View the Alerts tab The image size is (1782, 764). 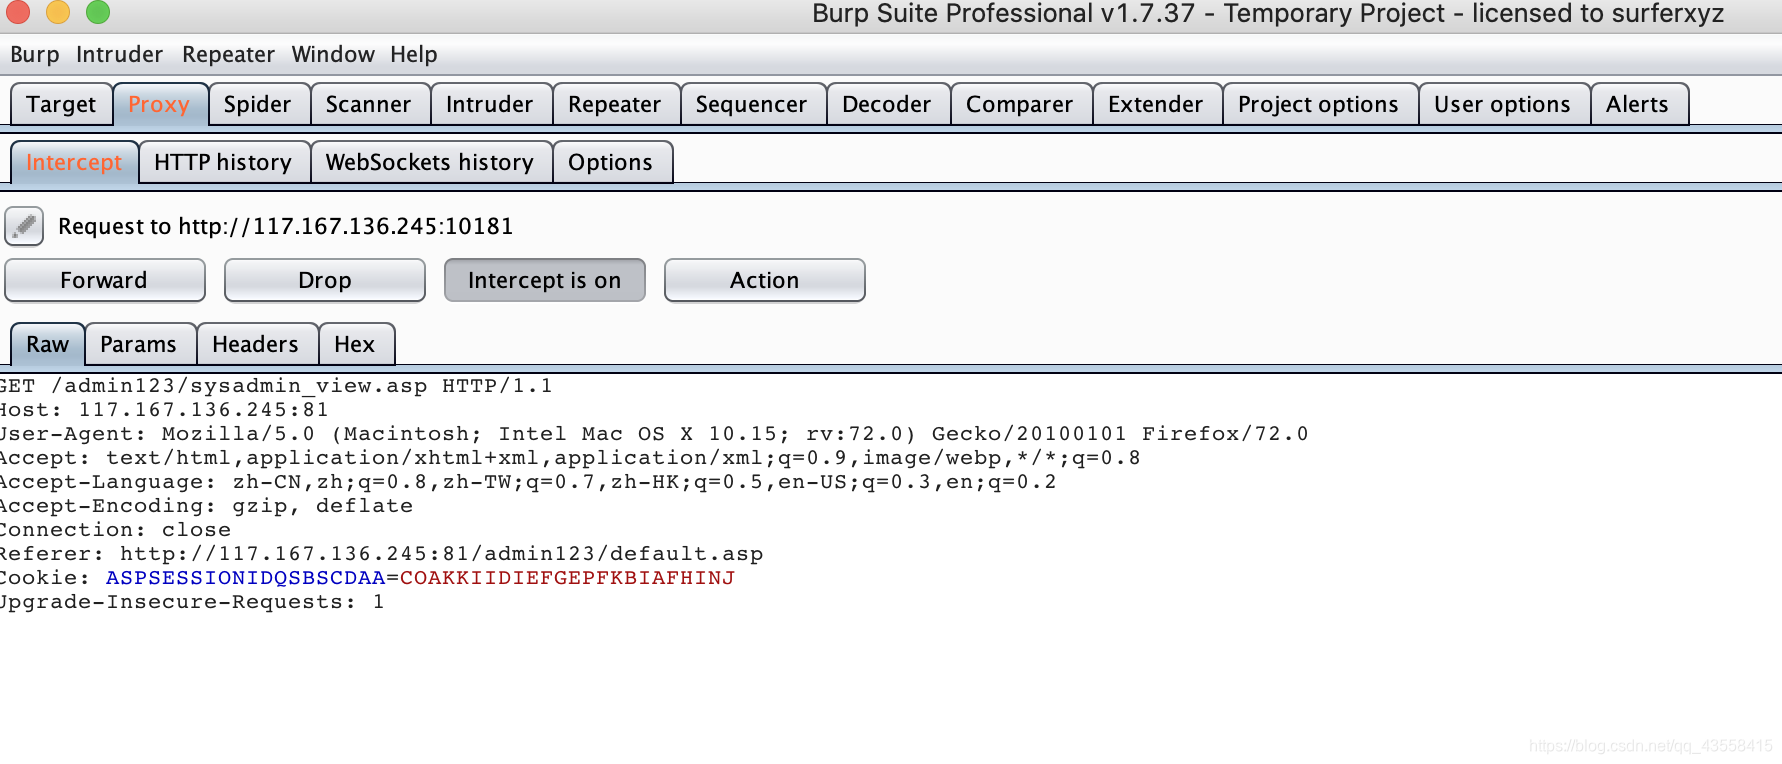coord(1638,104)
